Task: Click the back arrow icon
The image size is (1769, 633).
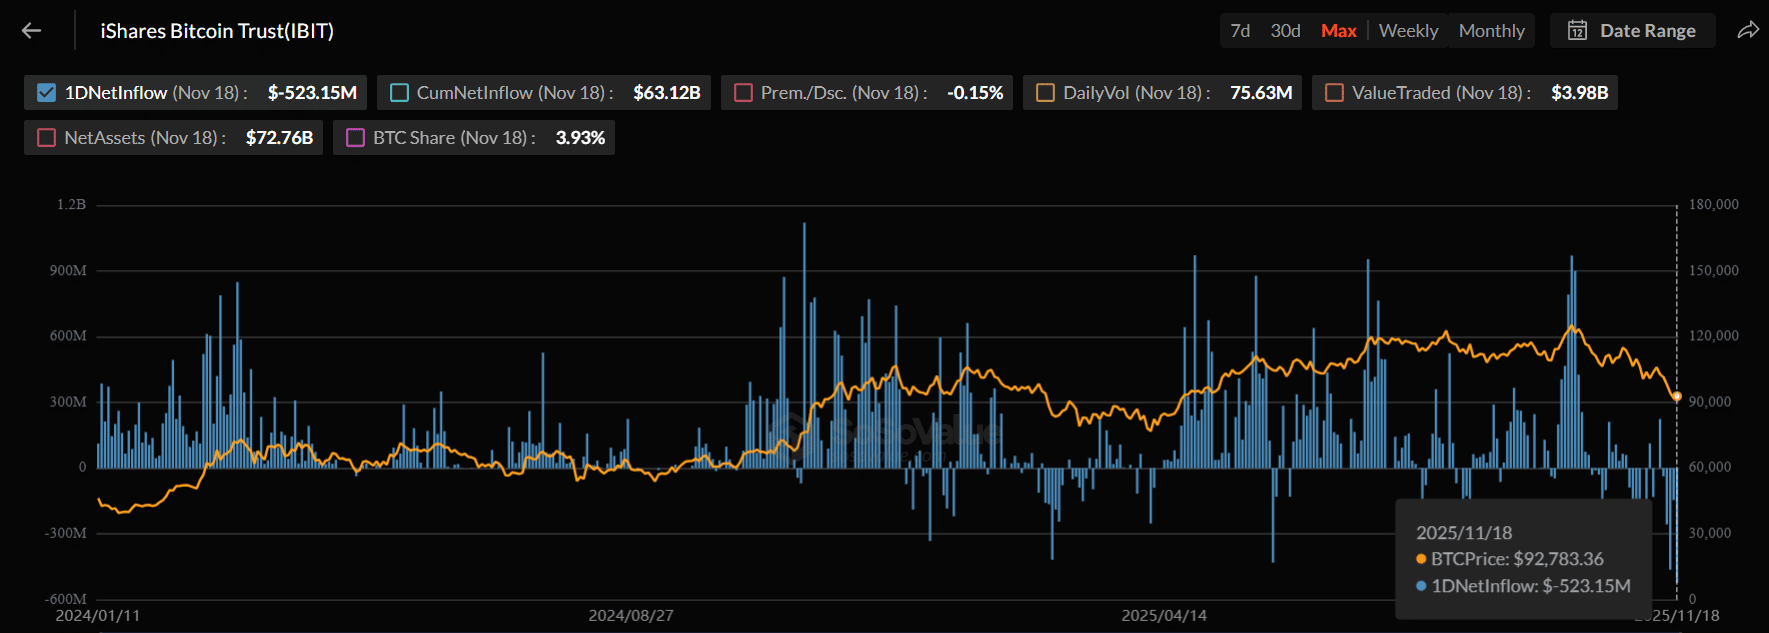Action: pyautogui.click(x=32, y=31)
